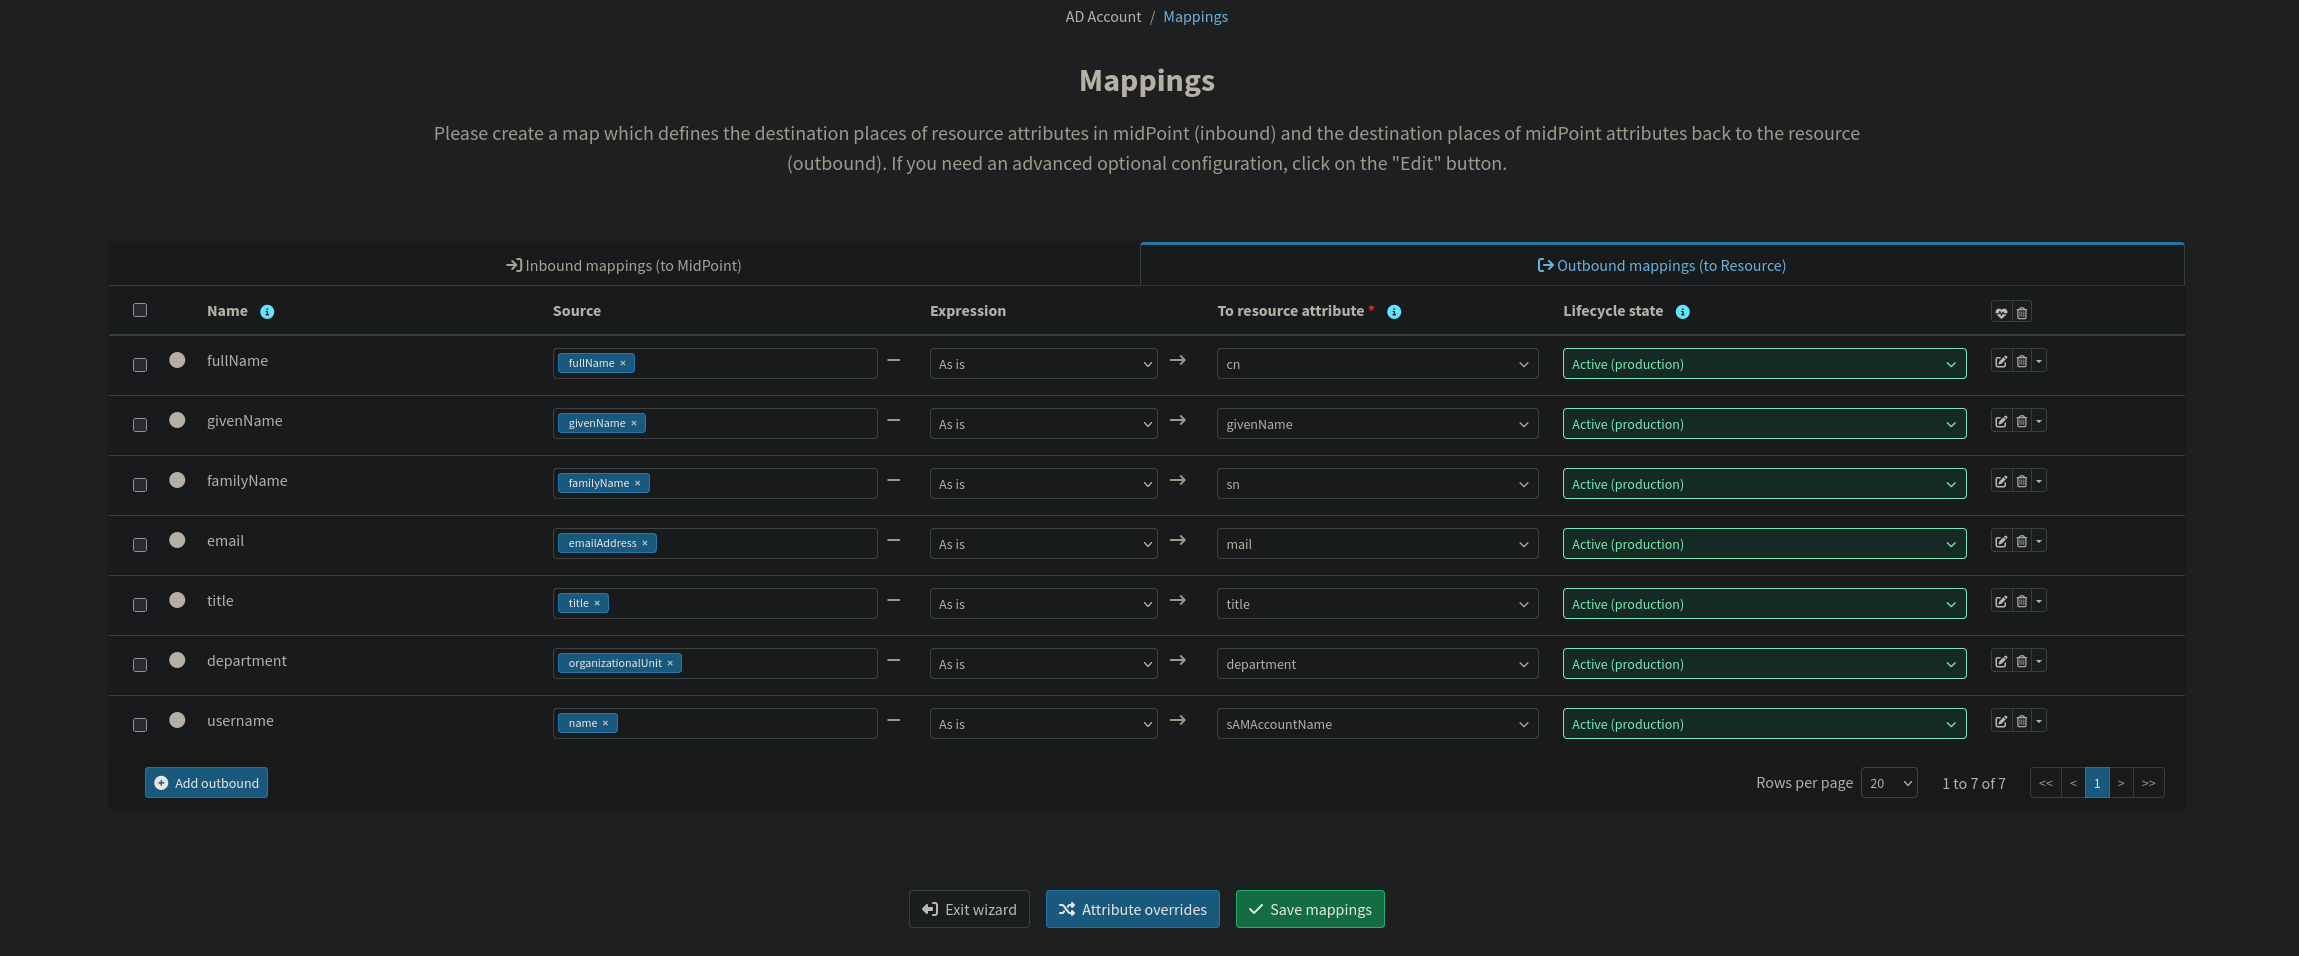Click the title row source input field
This screenshot has height=956, width=2299.
click(x=715, y=603)
